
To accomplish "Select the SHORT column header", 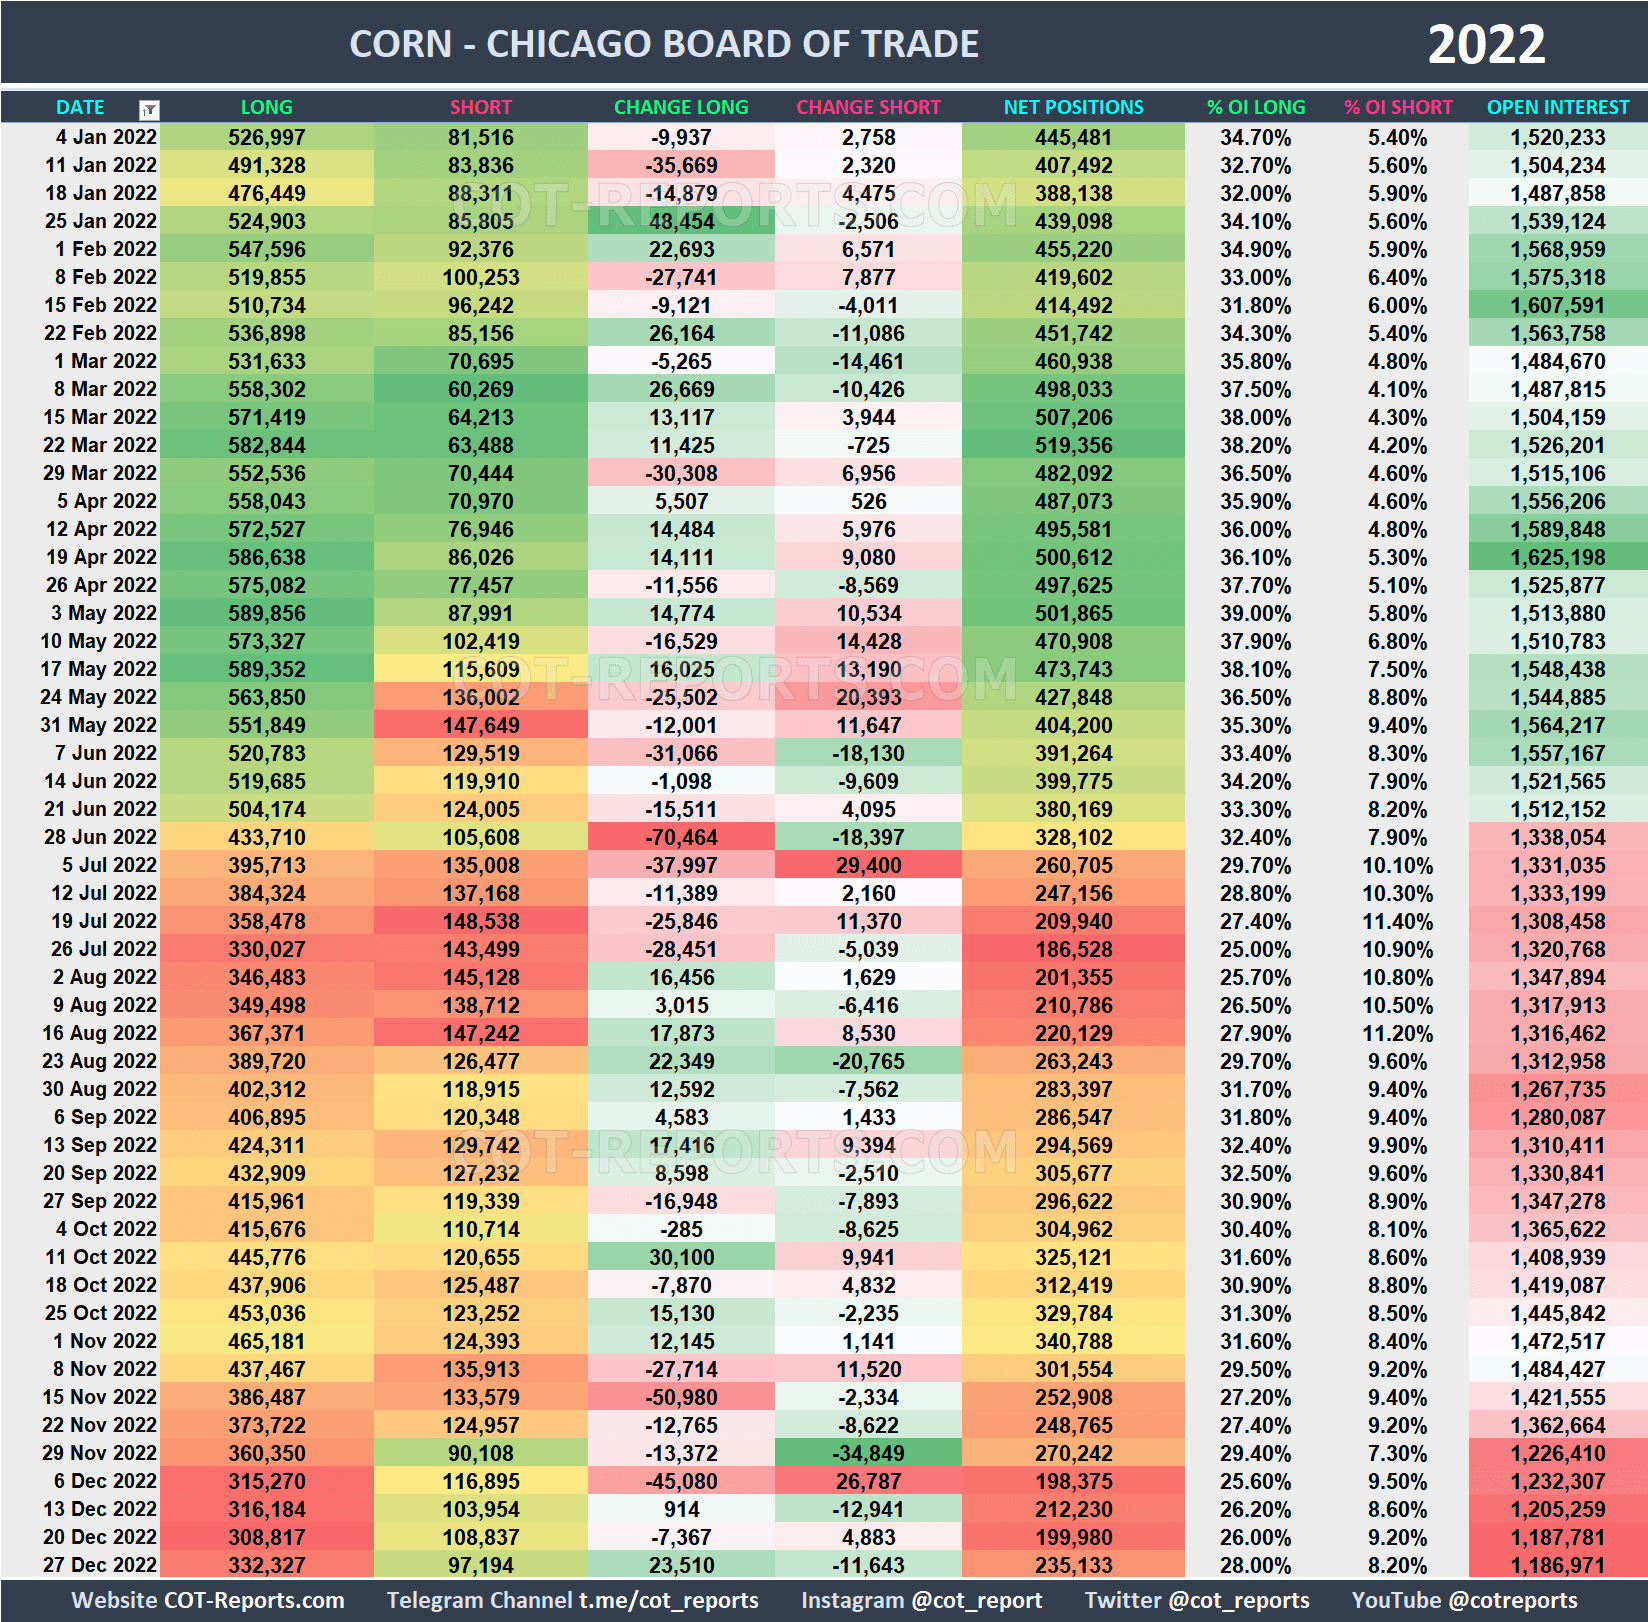I will point(480,107).
